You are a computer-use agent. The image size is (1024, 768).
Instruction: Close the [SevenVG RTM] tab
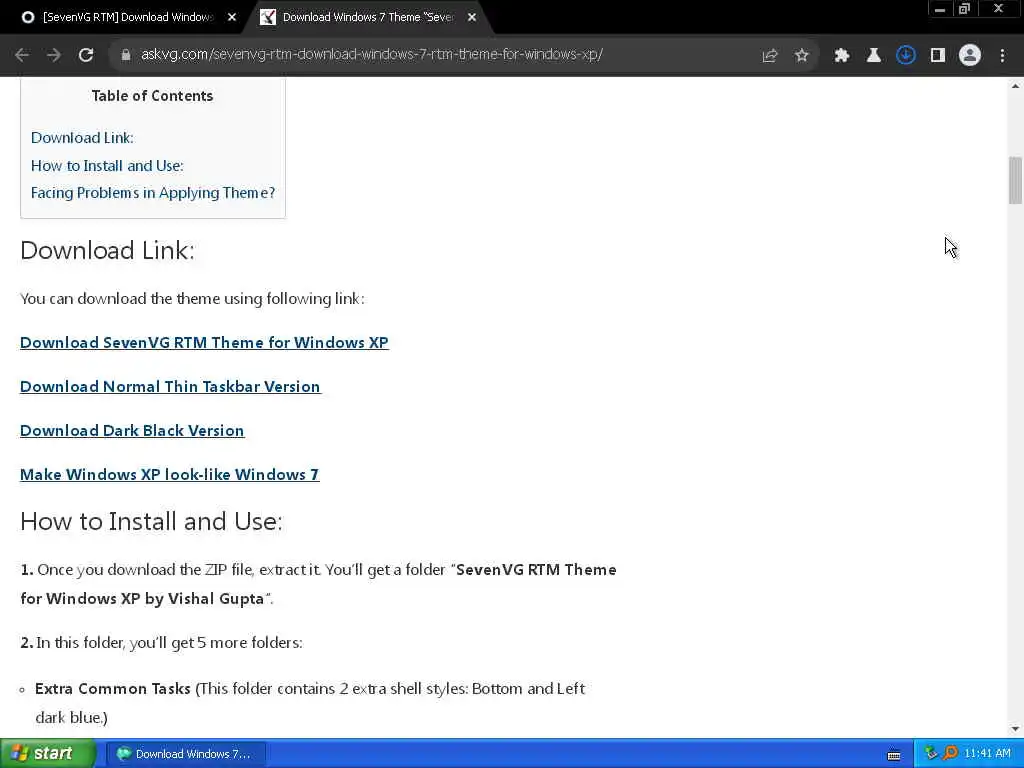(232, 18)
